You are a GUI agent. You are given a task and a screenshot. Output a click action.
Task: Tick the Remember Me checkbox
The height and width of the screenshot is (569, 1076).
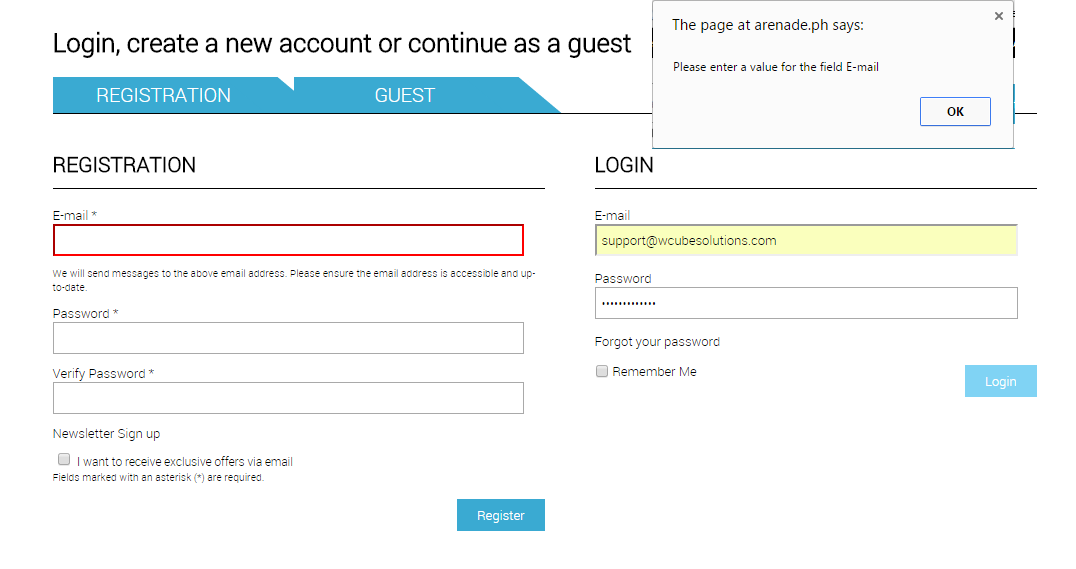pyautogui.click(x=602, y=371)
